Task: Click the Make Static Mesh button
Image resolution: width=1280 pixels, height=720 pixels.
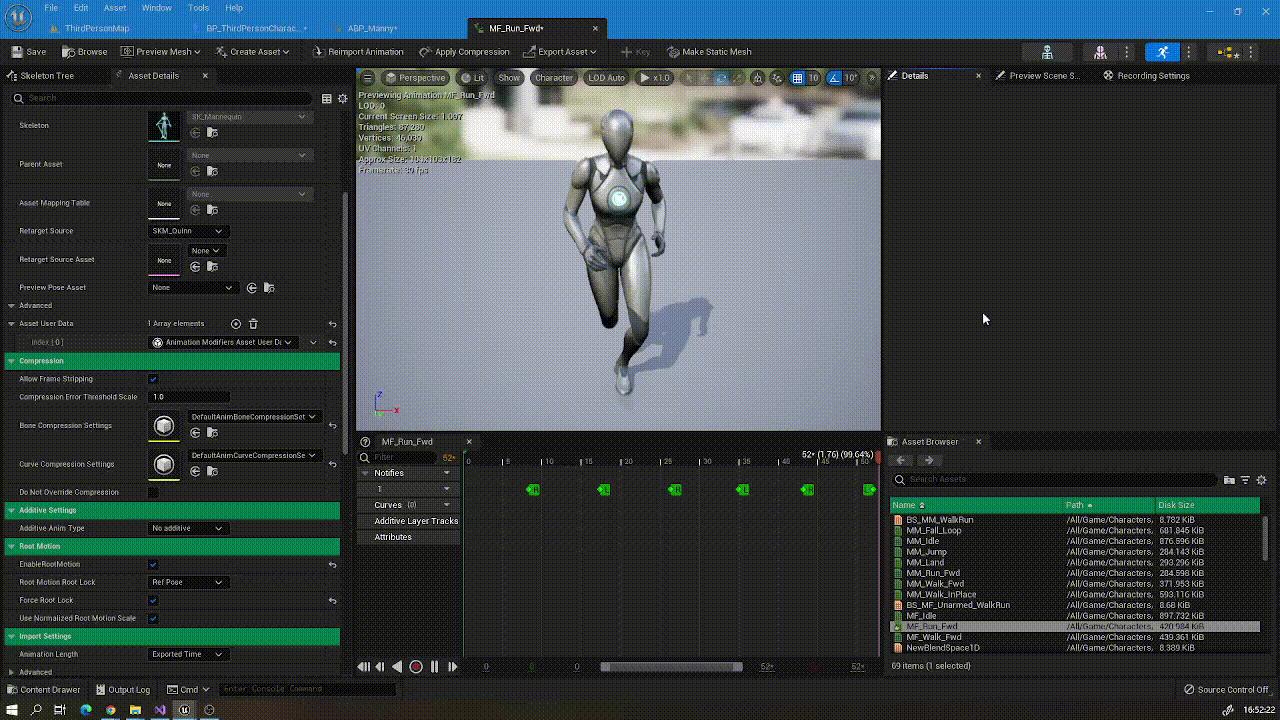Action: (x=708, y=52)
